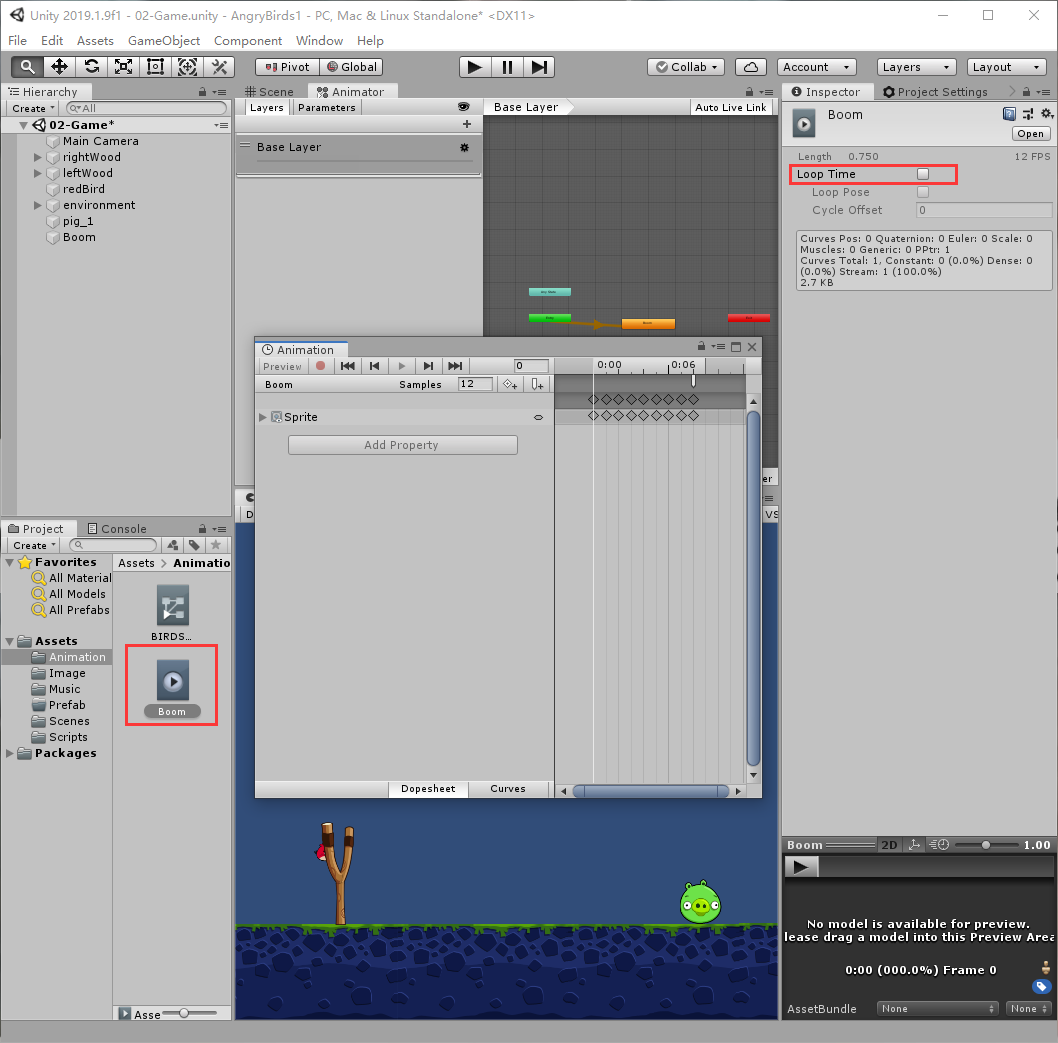Open the Collab dropdown
This screenshot has height=1043, width=1058.
686,67
